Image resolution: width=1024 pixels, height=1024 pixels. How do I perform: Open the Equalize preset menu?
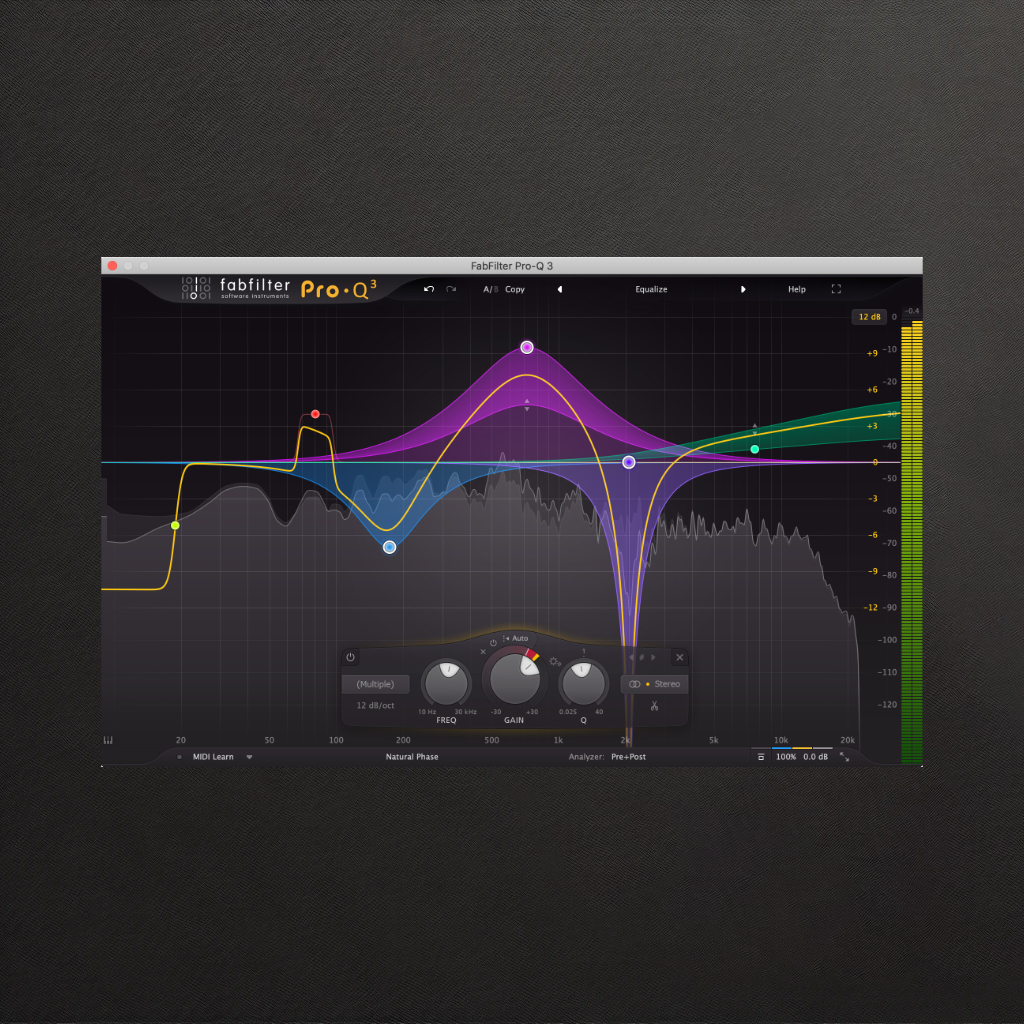tap(651, 289)
